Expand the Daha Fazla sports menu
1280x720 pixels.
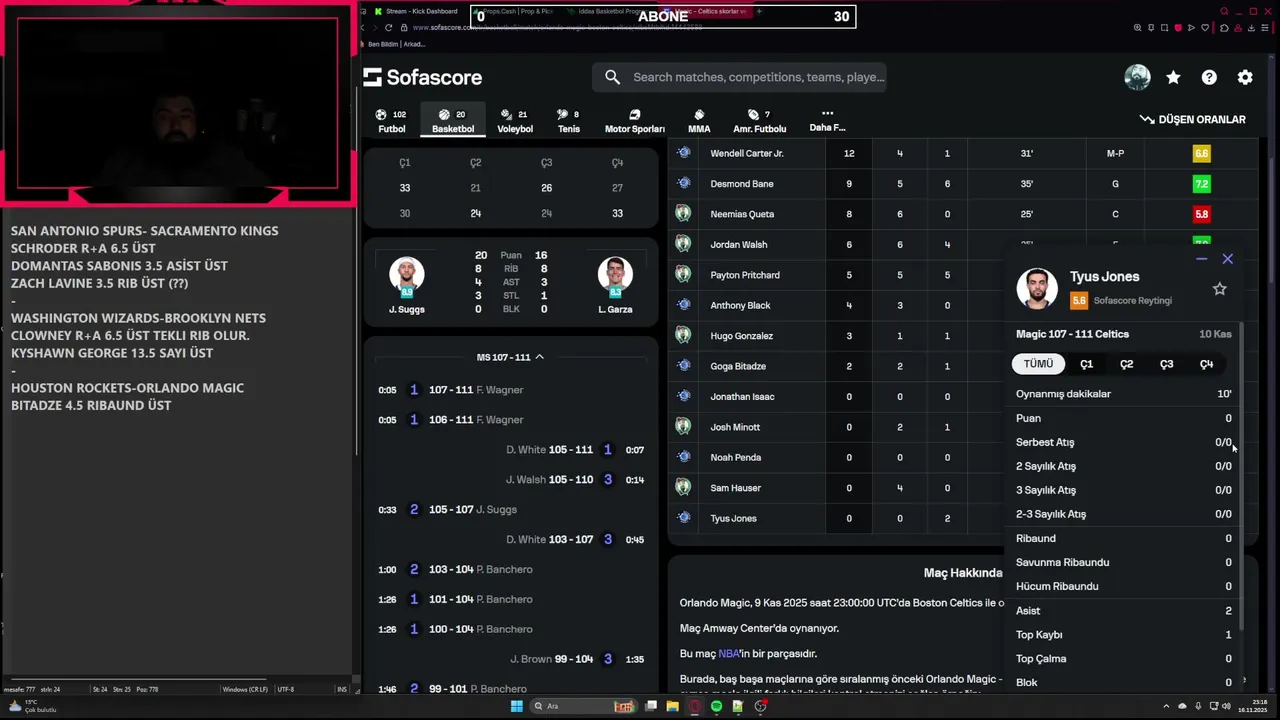click(x=827, y=121)
